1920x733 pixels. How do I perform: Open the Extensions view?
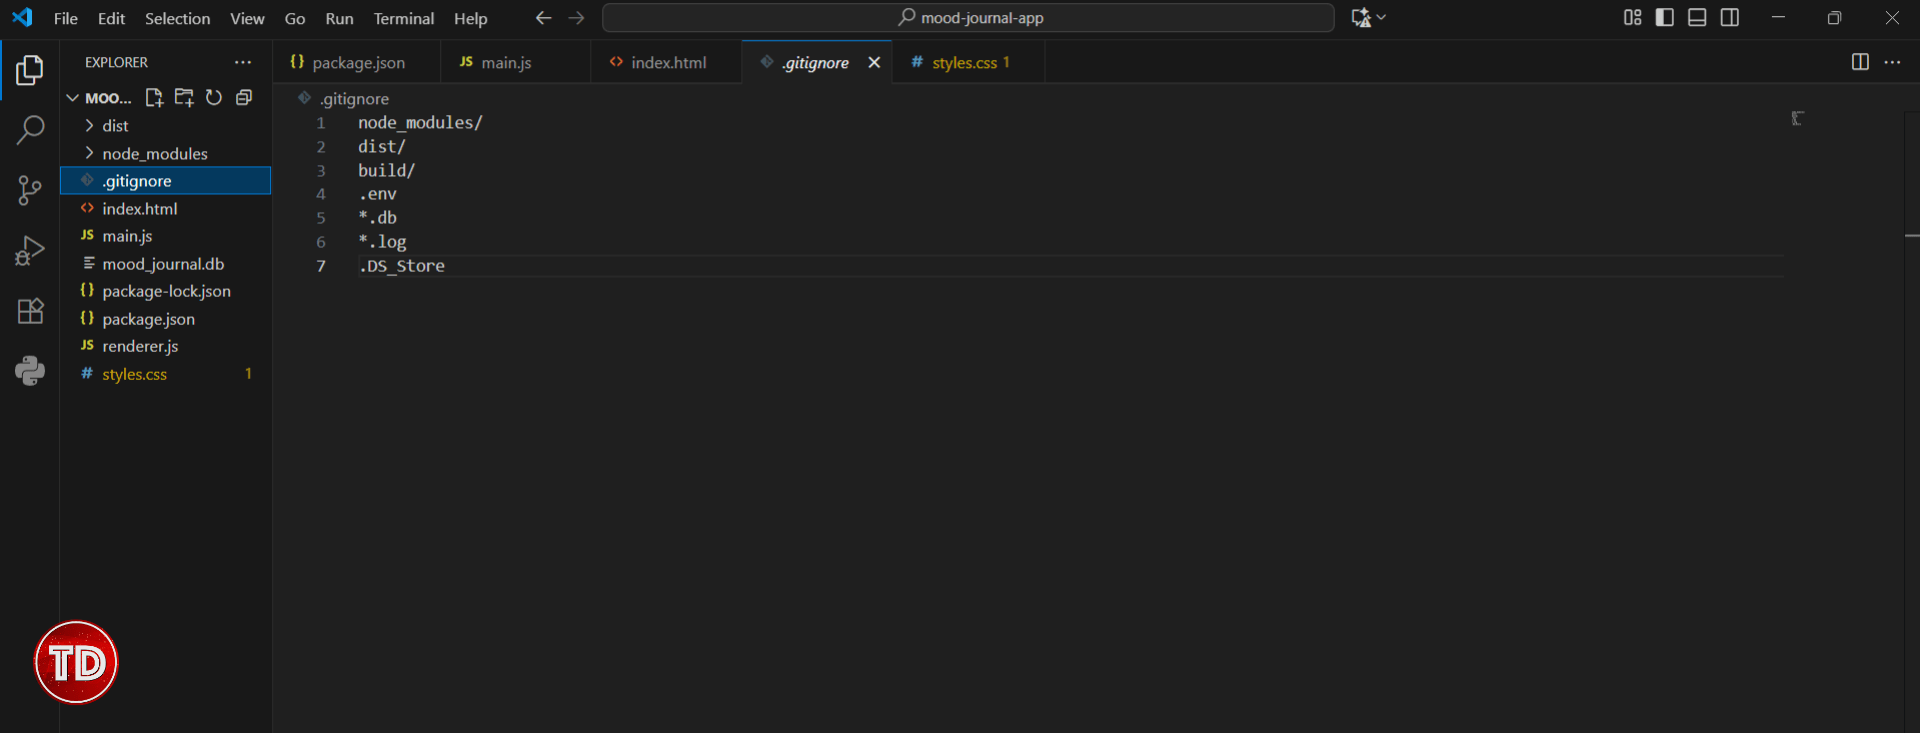pos(30,311)
